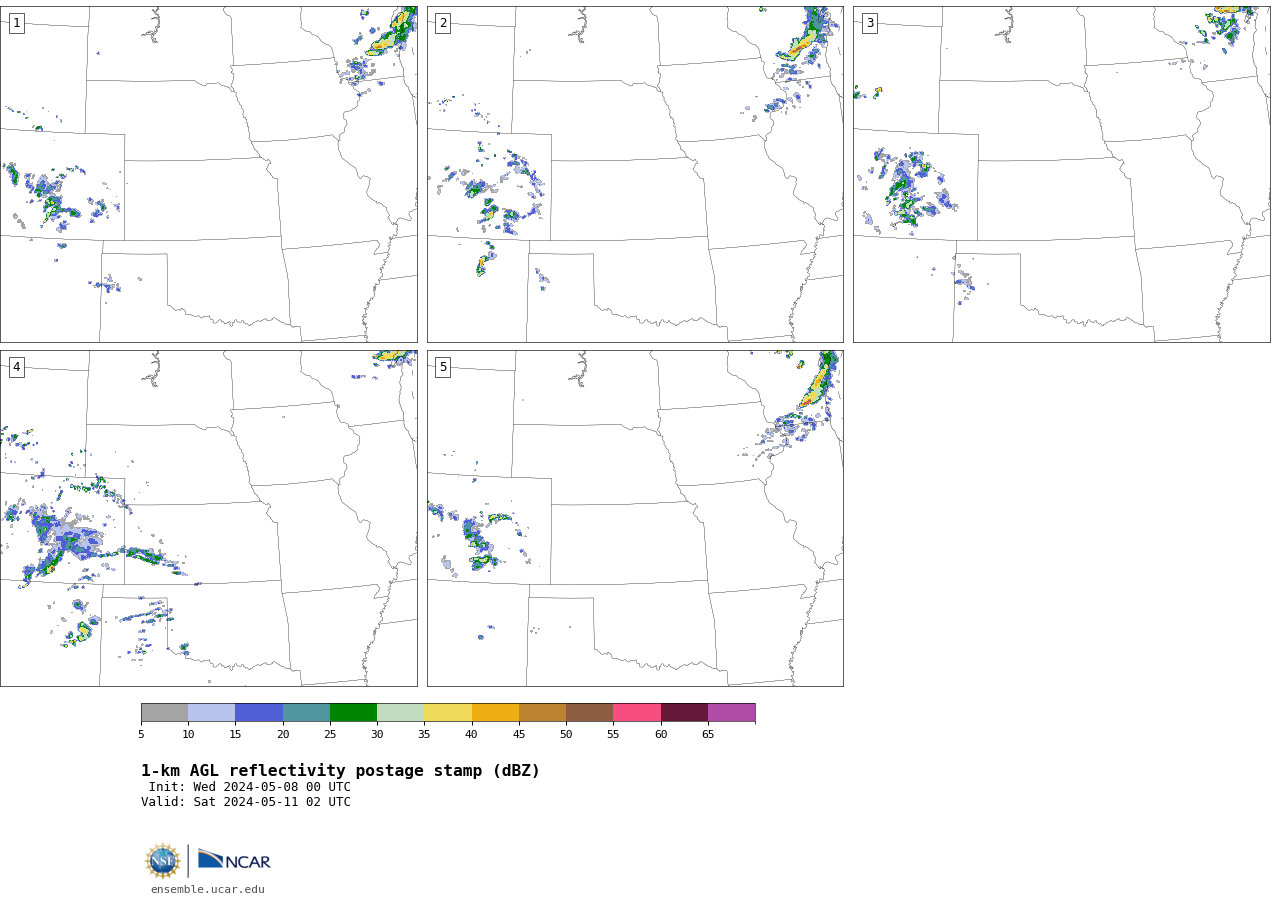Click the teal 20-25 dBZ swatch
Image resolution: width=1280 pixels, height=901 pixels.
click(x=306, y=713)
